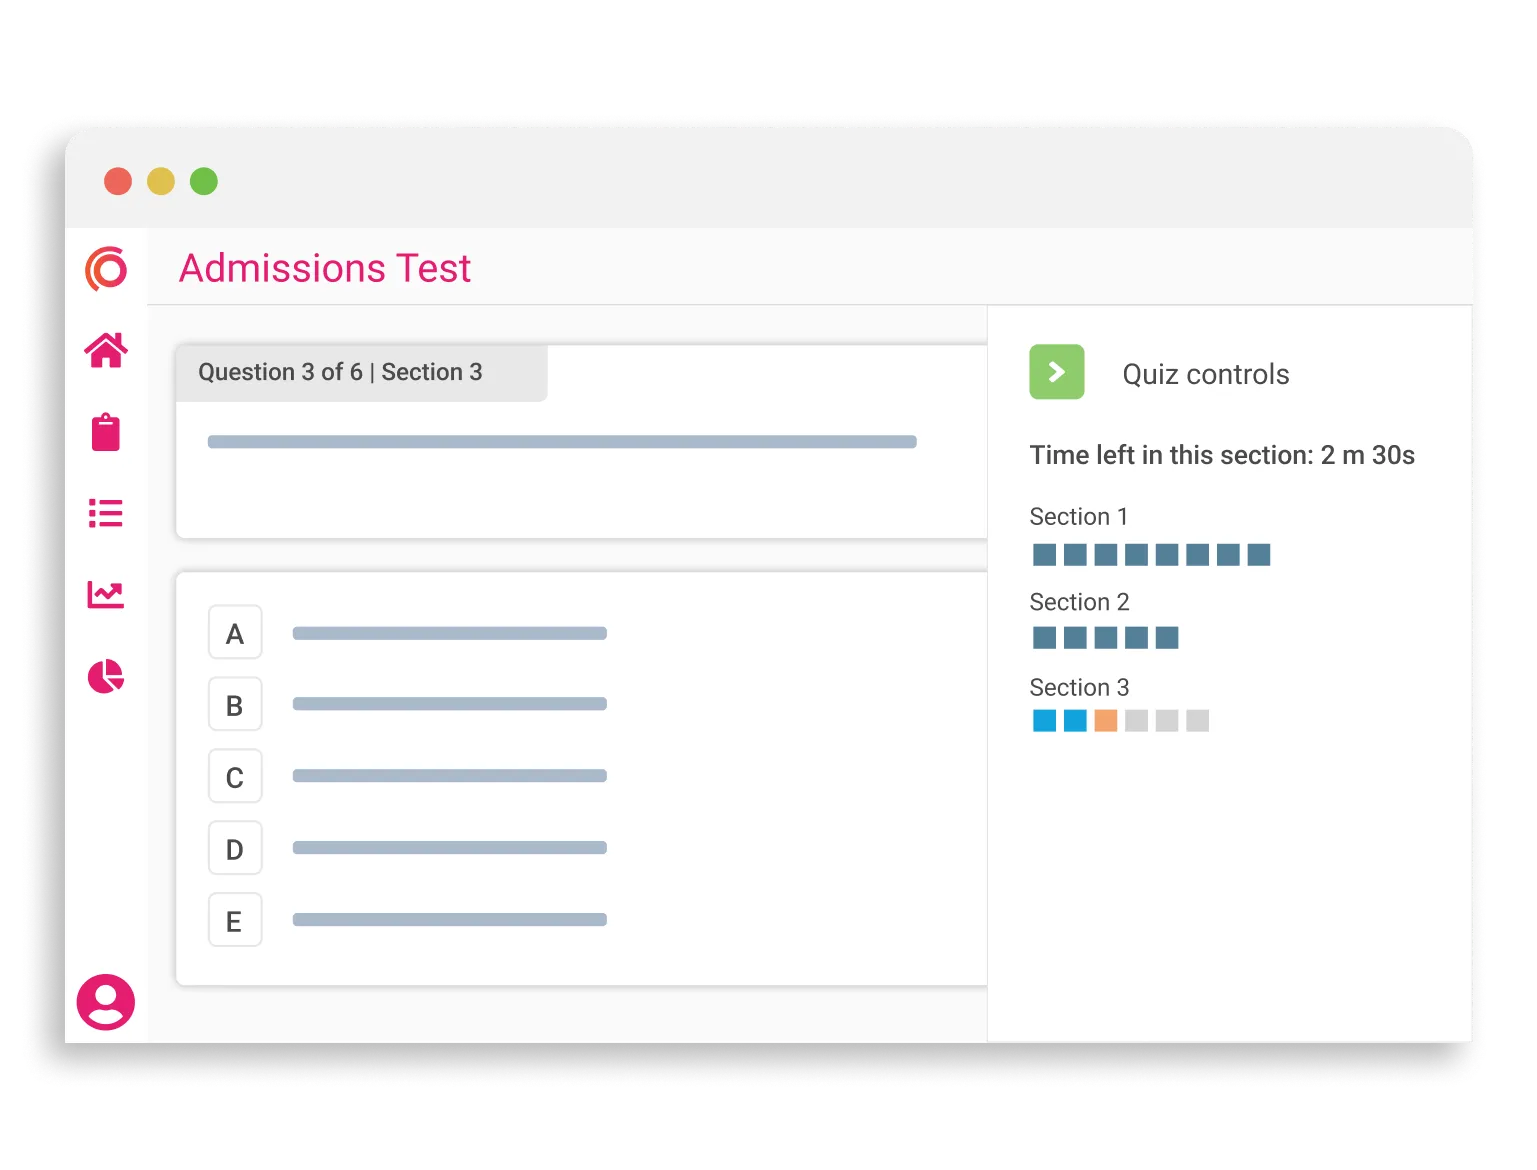Select answer option B
This screenshot has width=1537, height=1170.
(x=235, y=704)
